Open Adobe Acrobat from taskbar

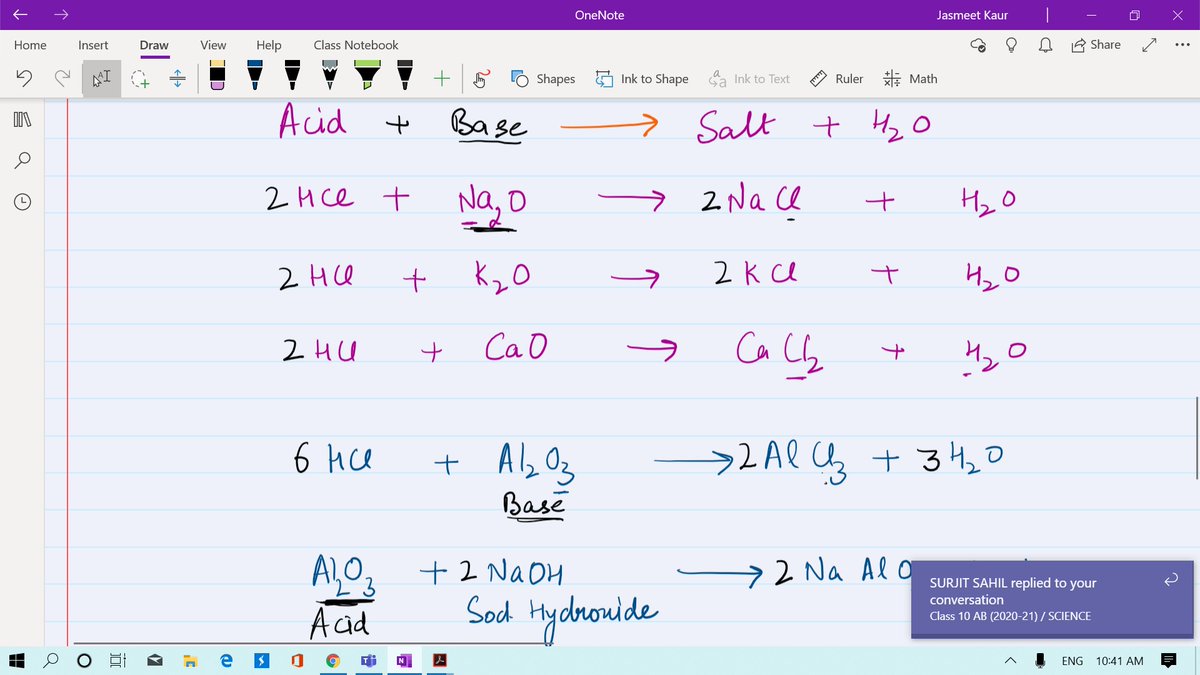point(440,661)
